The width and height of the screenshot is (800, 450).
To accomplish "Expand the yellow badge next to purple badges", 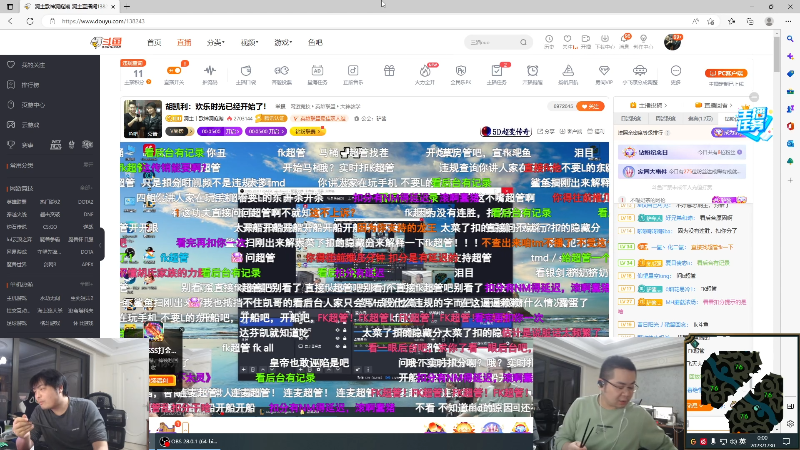I will (308, 131).
